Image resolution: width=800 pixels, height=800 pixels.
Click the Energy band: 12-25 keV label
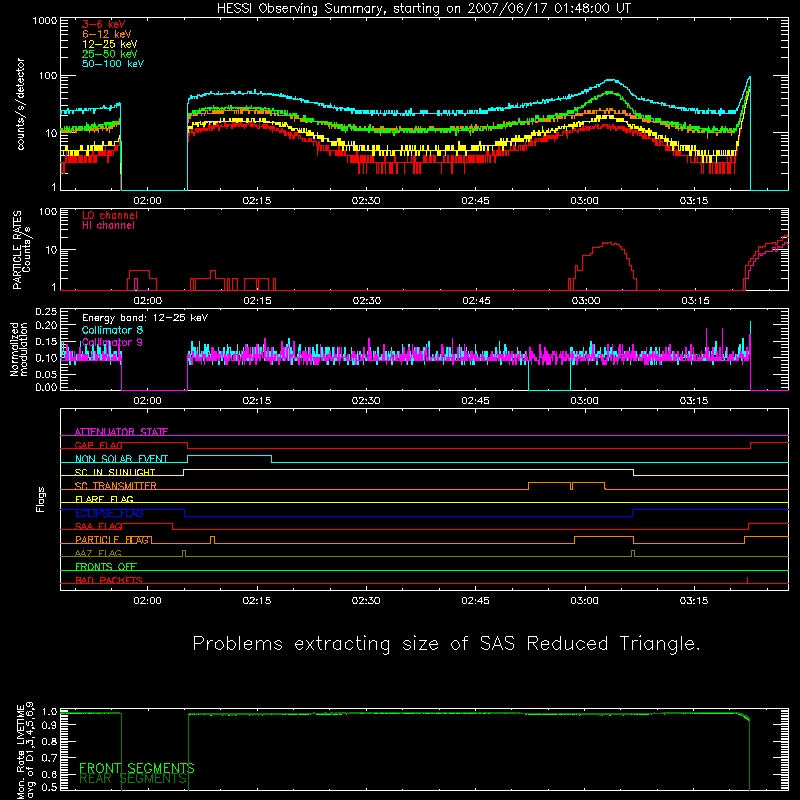(145, 318)
